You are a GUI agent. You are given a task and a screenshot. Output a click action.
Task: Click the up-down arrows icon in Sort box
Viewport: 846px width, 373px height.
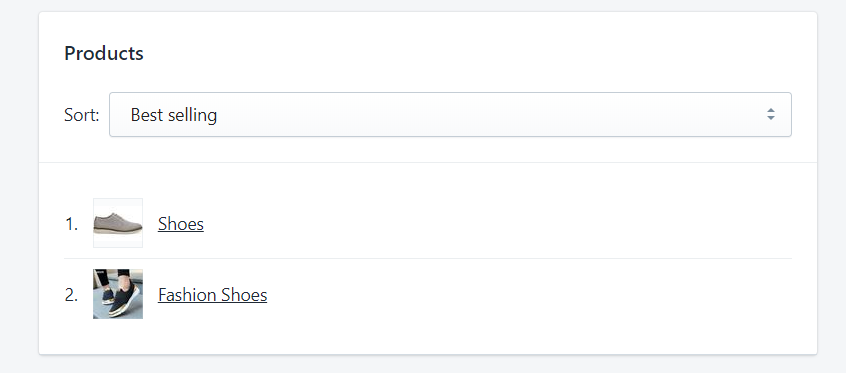coord(771,114)
